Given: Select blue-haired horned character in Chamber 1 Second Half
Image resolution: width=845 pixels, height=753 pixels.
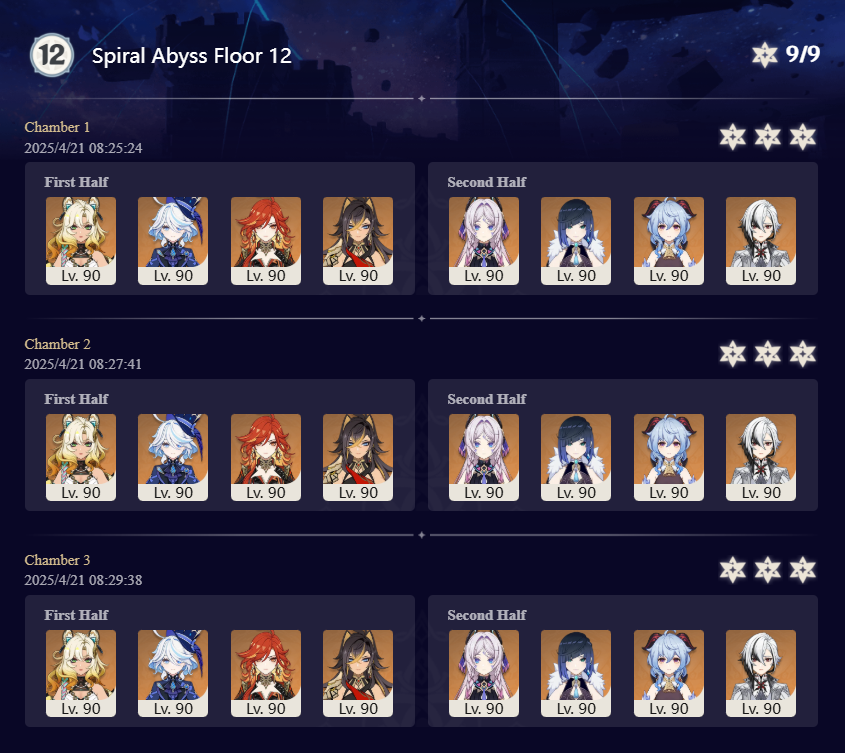Looking at the screenshot, I should [669, 240].
